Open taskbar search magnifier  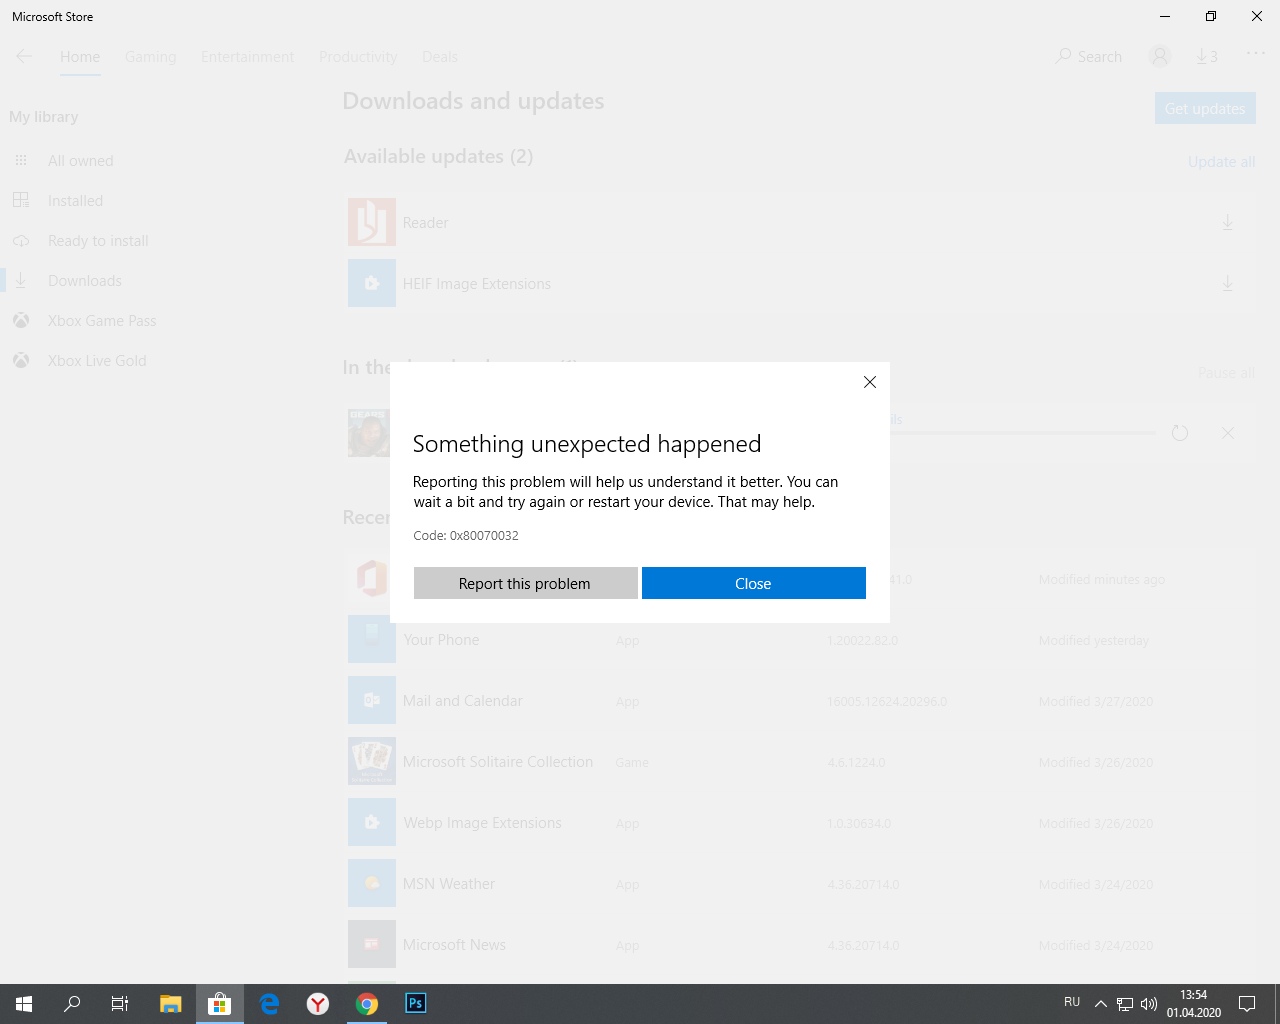click(72, 1004)
